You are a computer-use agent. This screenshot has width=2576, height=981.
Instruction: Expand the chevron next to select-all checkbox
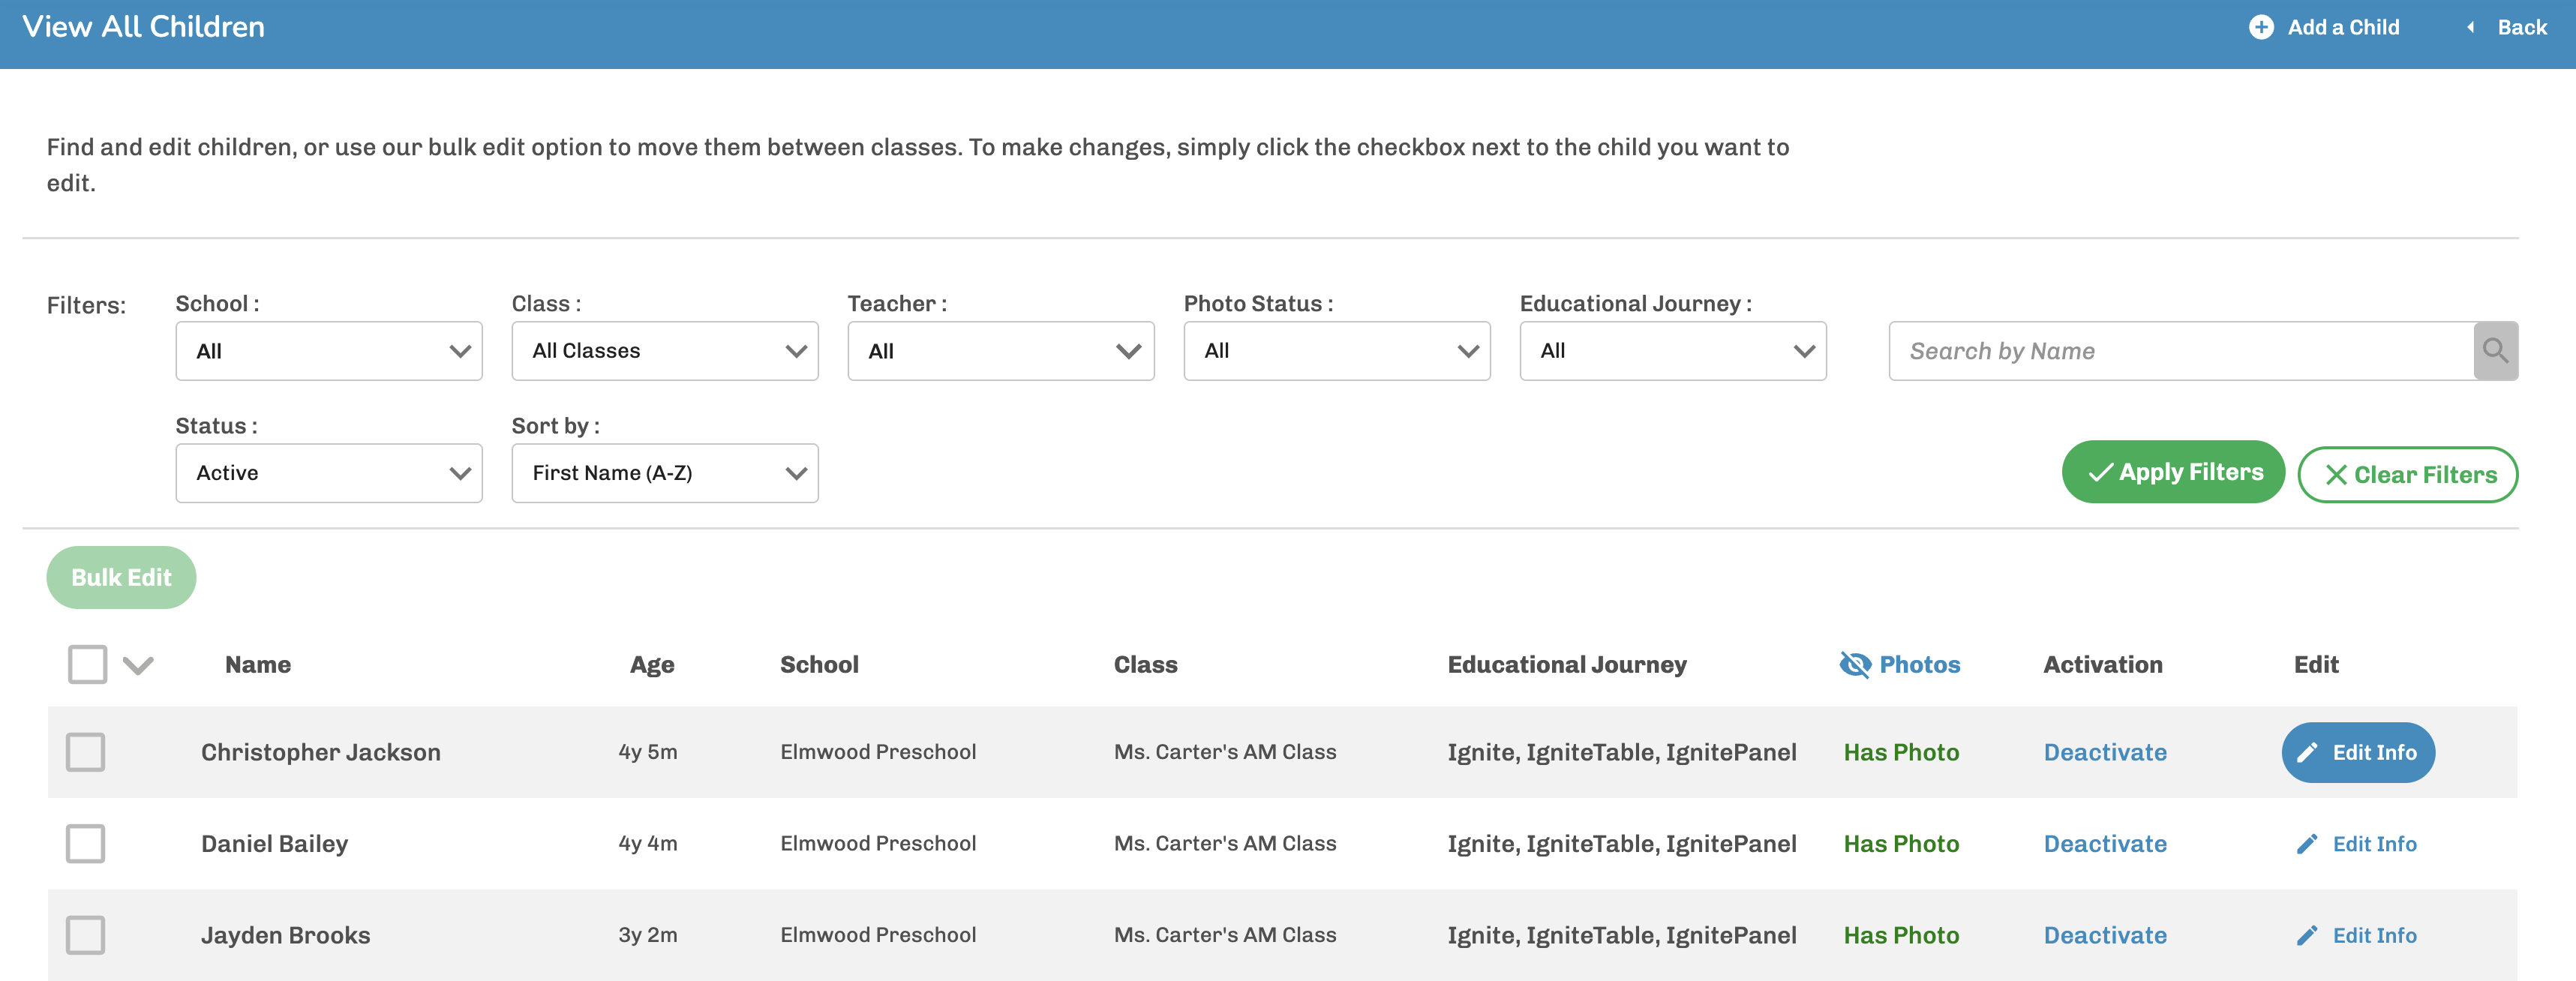(x=138, y=665)
